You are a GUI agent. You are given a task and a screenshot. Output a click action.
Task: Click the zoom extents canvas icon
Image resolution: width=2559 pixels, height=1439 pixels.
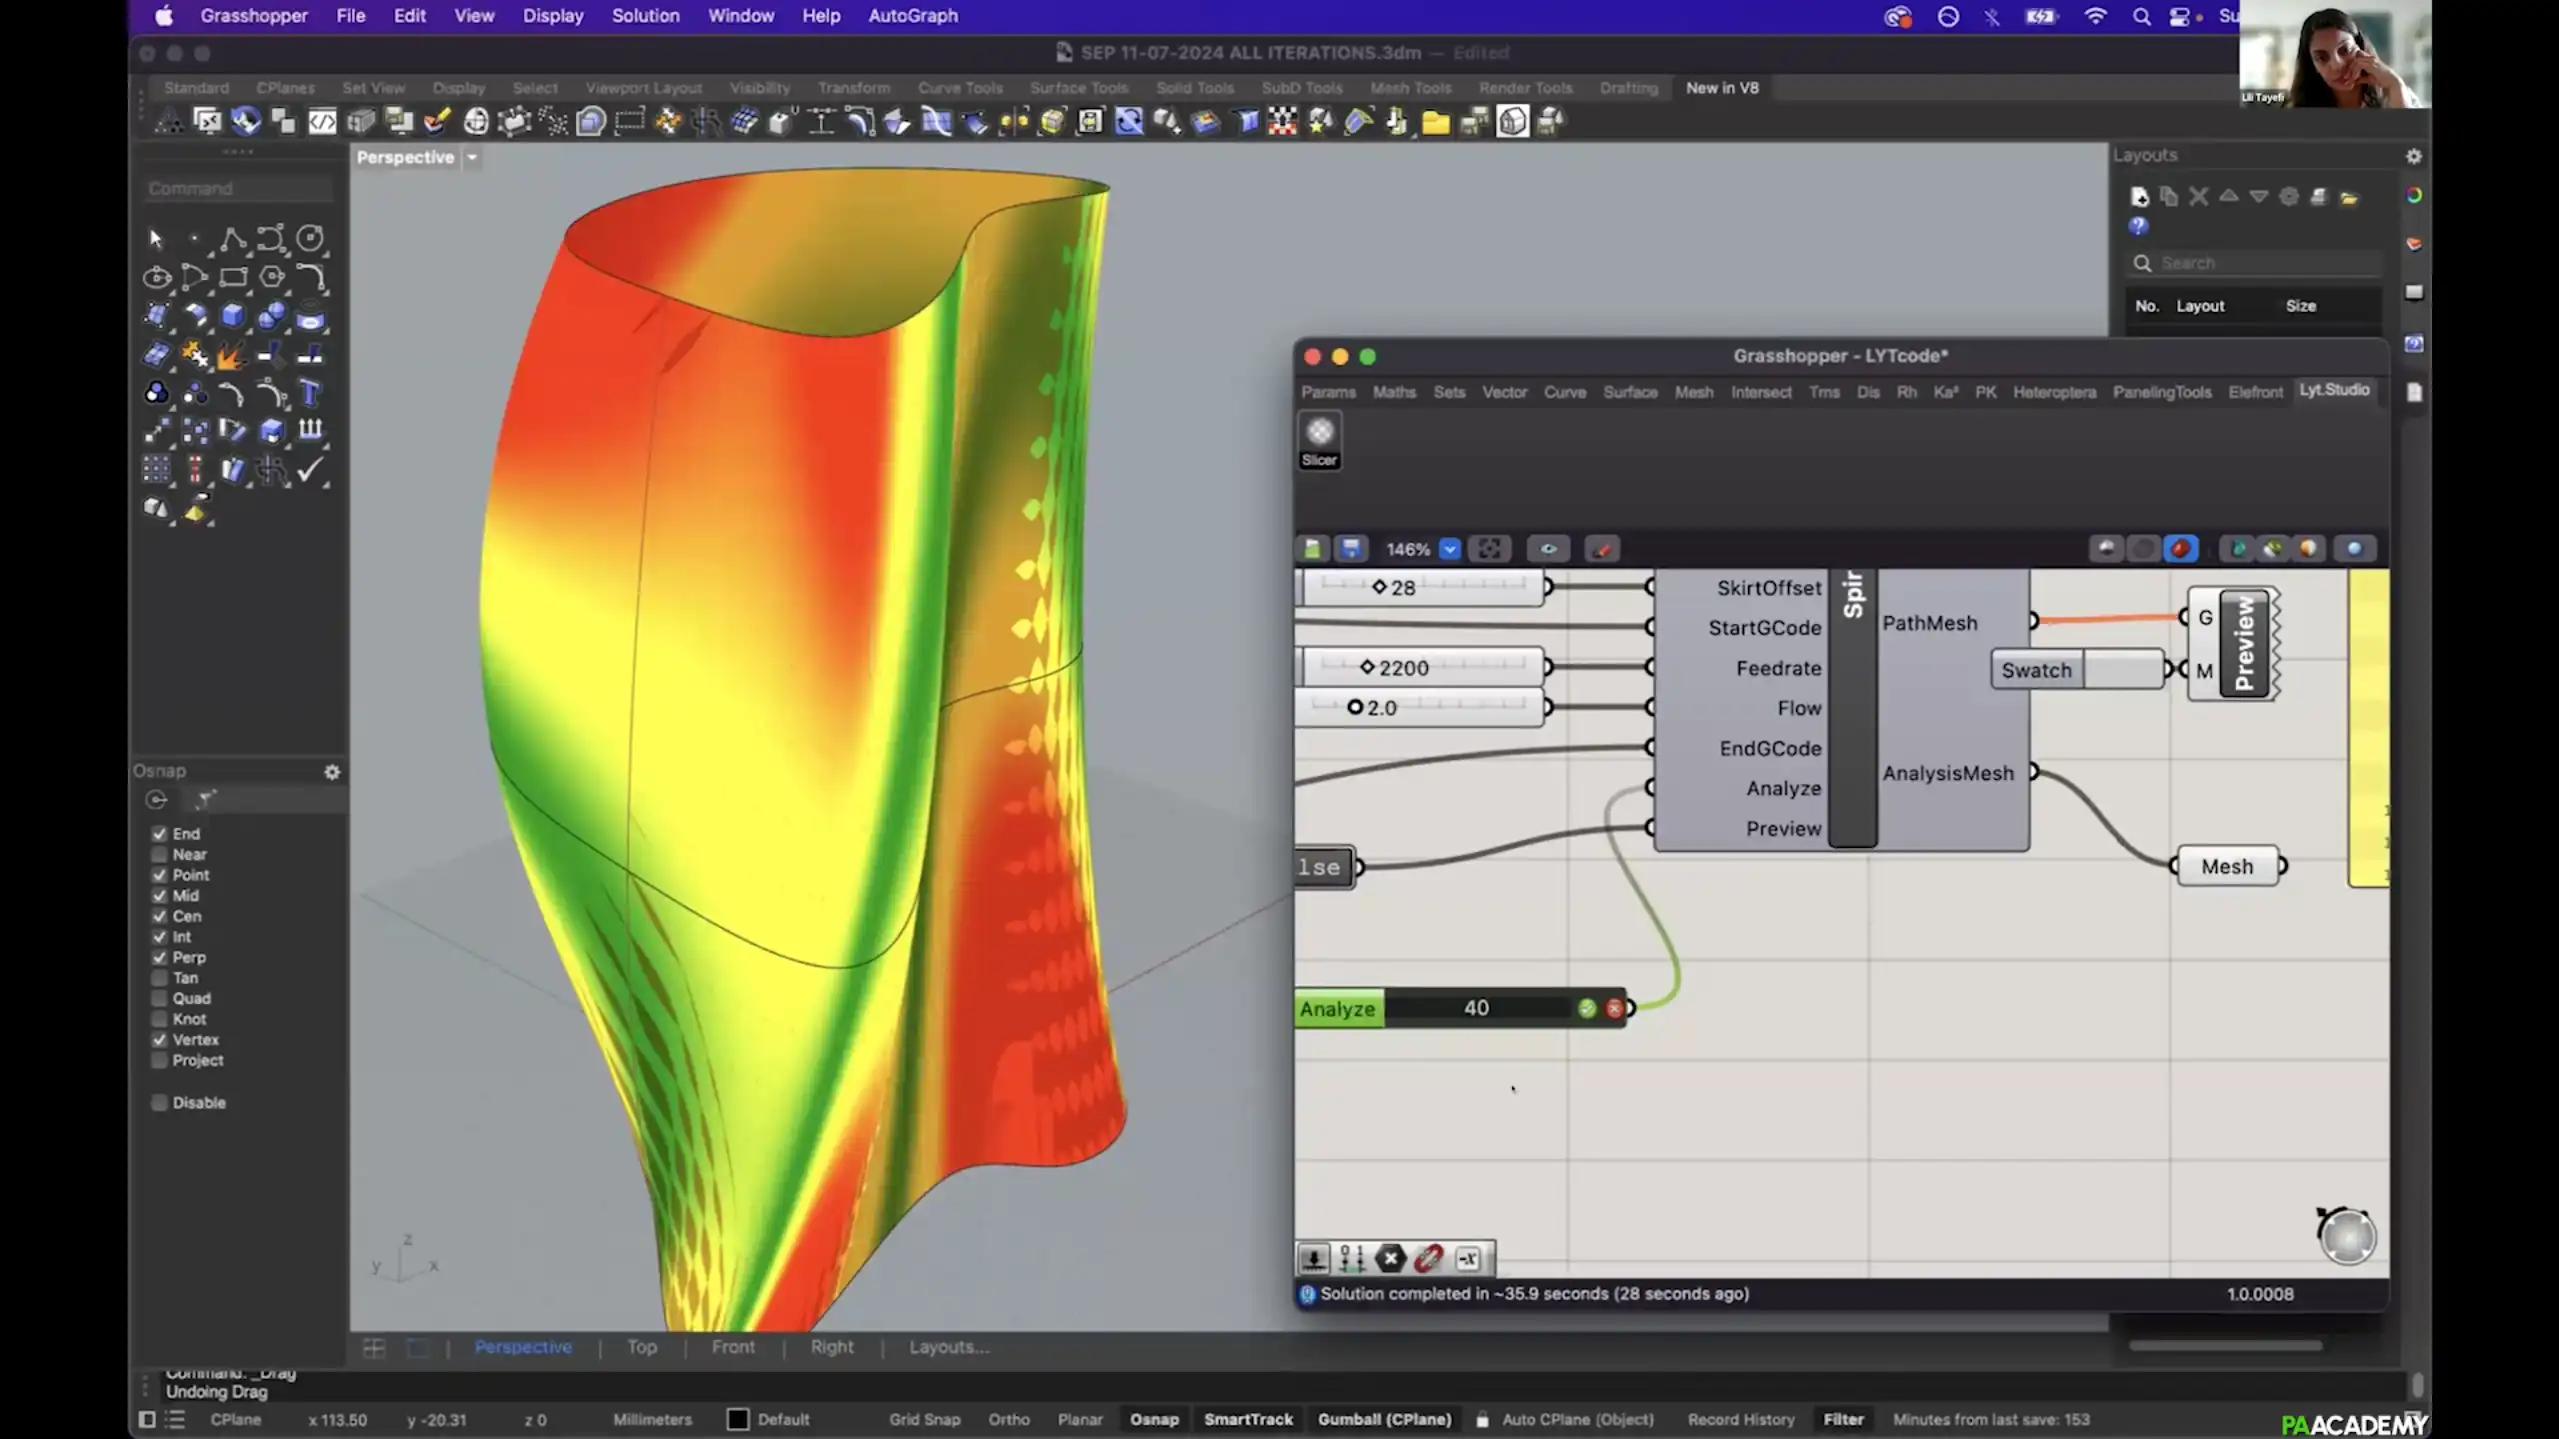[1489, 549]
